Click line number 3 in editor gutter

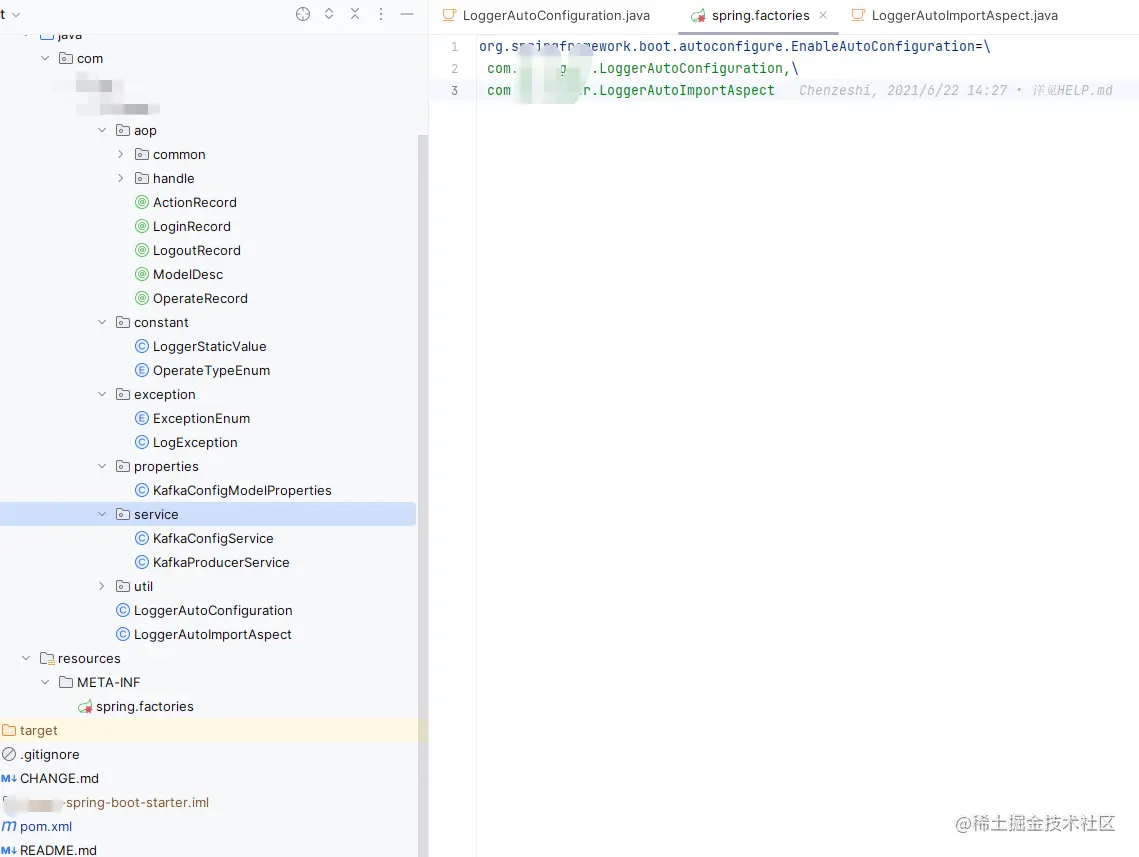click(x=455, y=91)
